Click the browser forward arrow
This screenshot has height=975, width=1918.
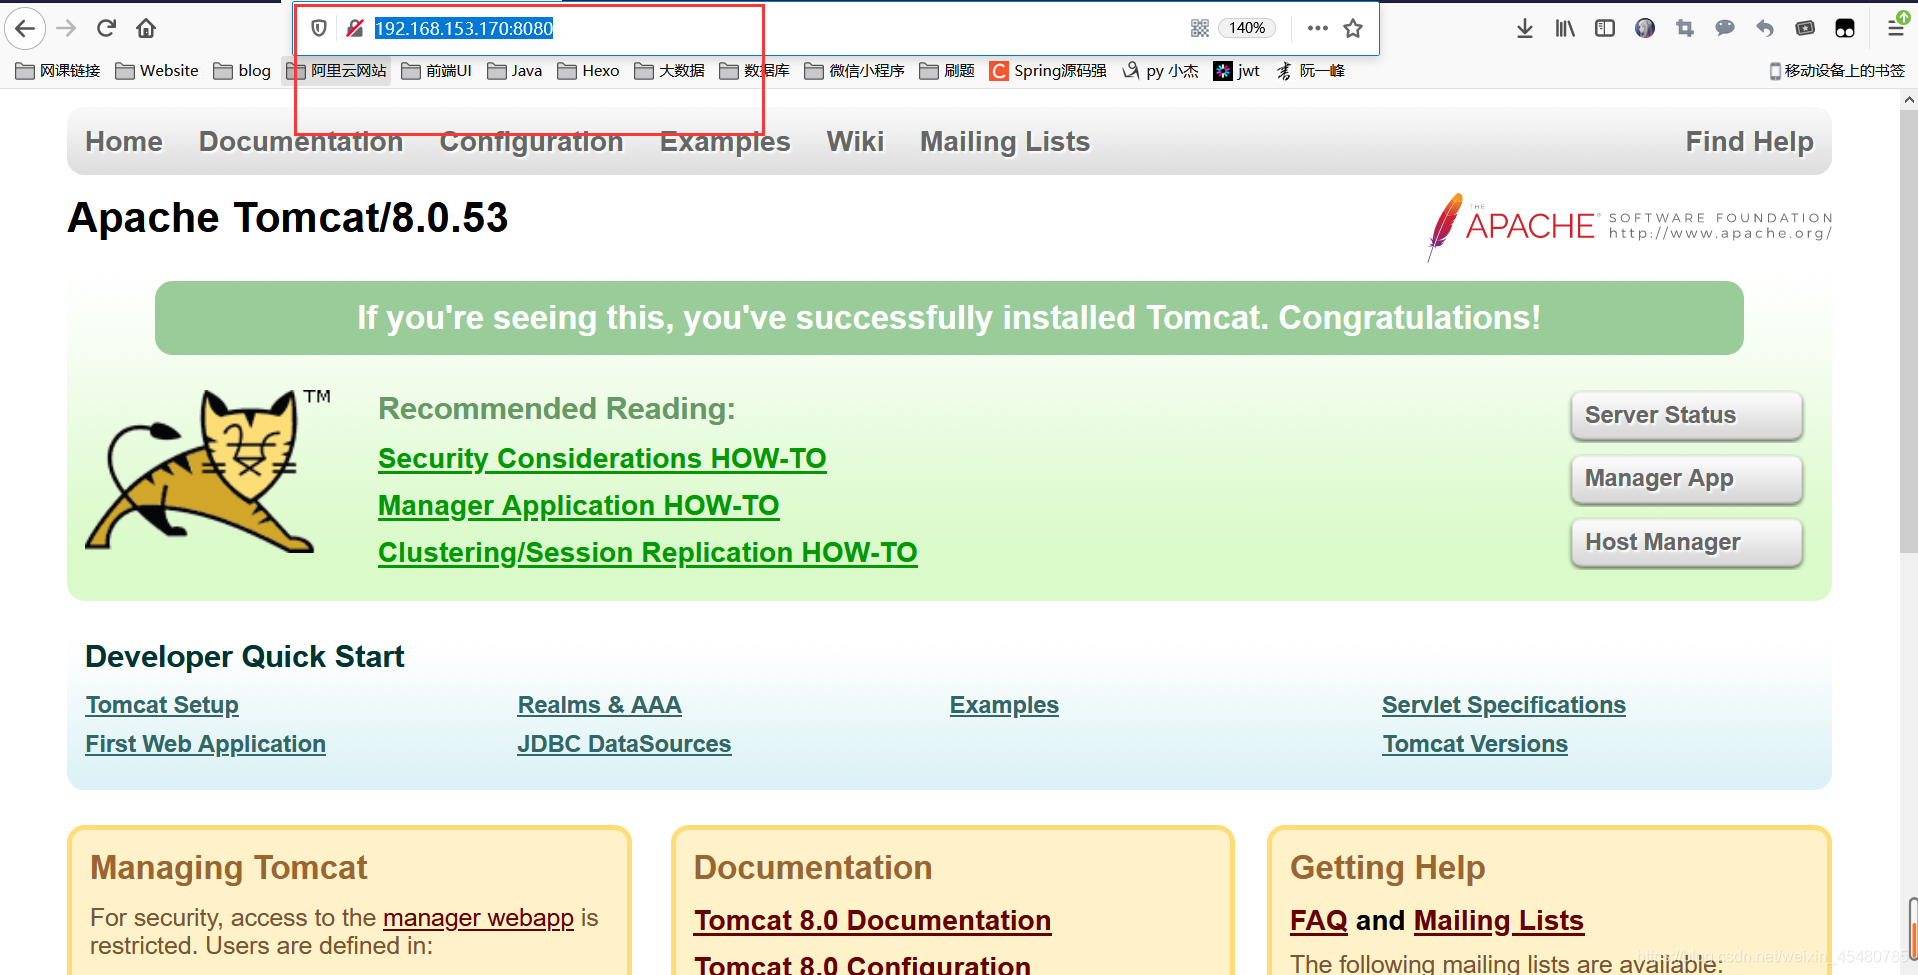point(66,28)
